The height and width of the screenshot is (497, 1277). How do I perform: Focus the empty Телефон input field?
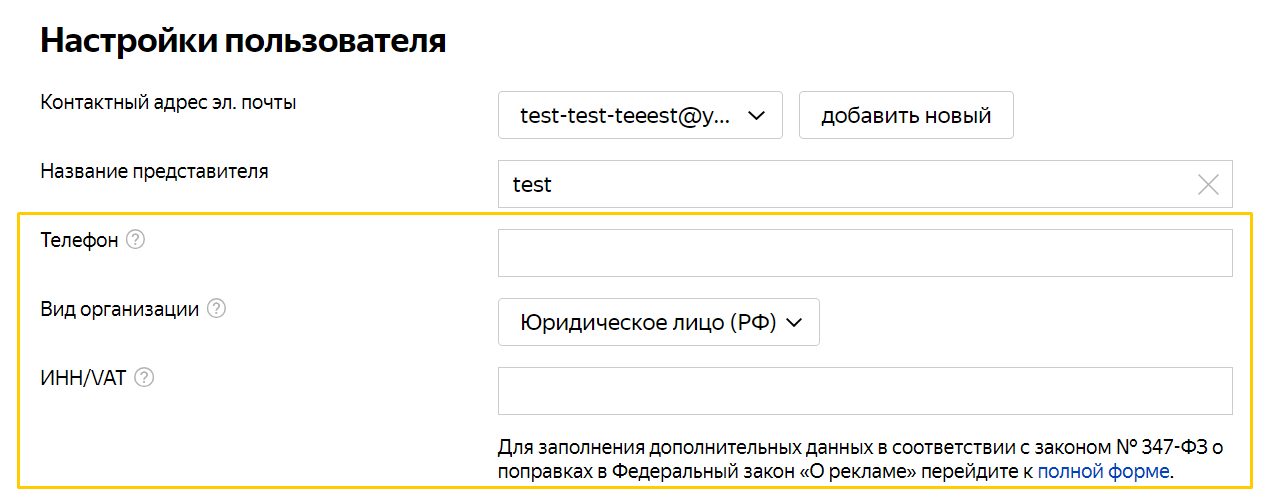(x=865, y=253)
